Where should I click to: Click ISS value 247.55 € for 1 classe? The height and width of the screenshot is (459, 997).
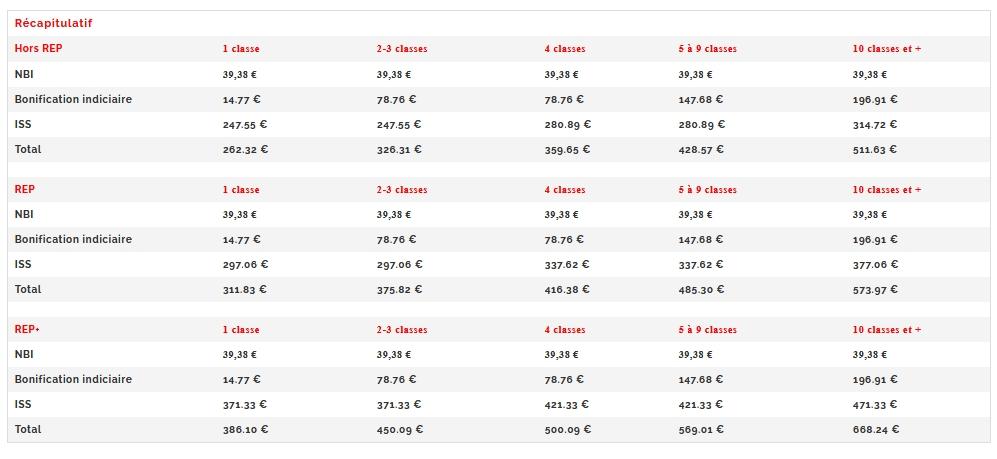pyautogui.click(x=244, y=125)
